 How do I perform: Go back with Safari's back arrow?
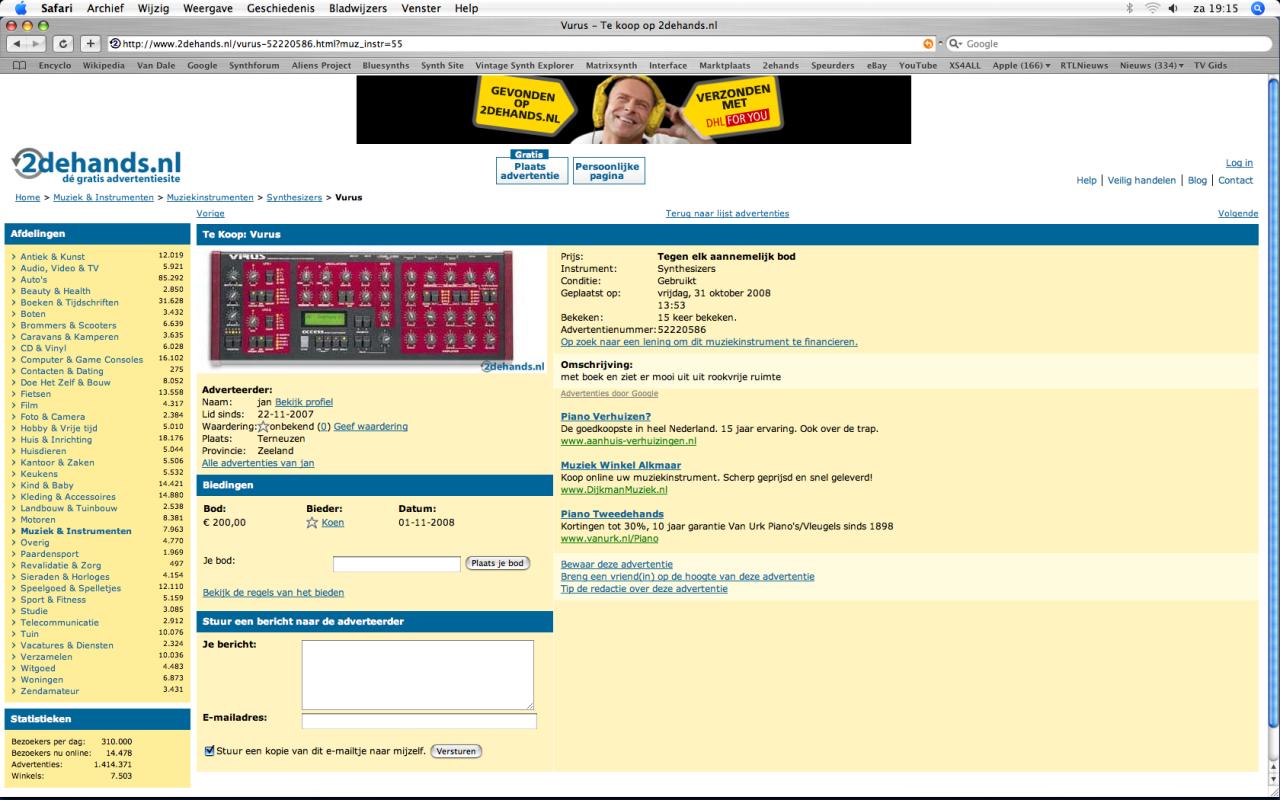pos(18,44)
